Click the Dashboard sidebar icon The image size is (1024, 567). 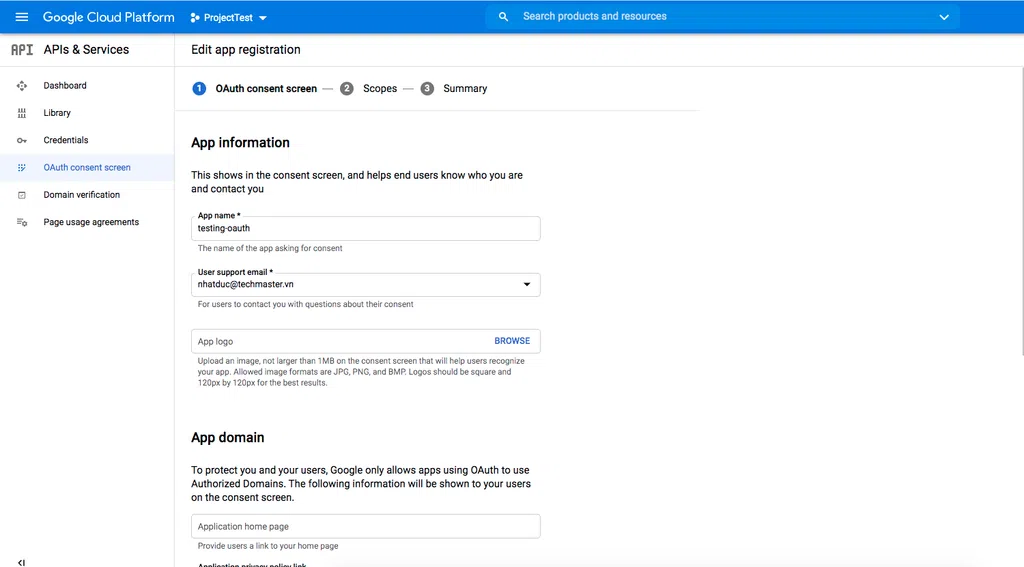pyautogui.click(x=22, y=86)
